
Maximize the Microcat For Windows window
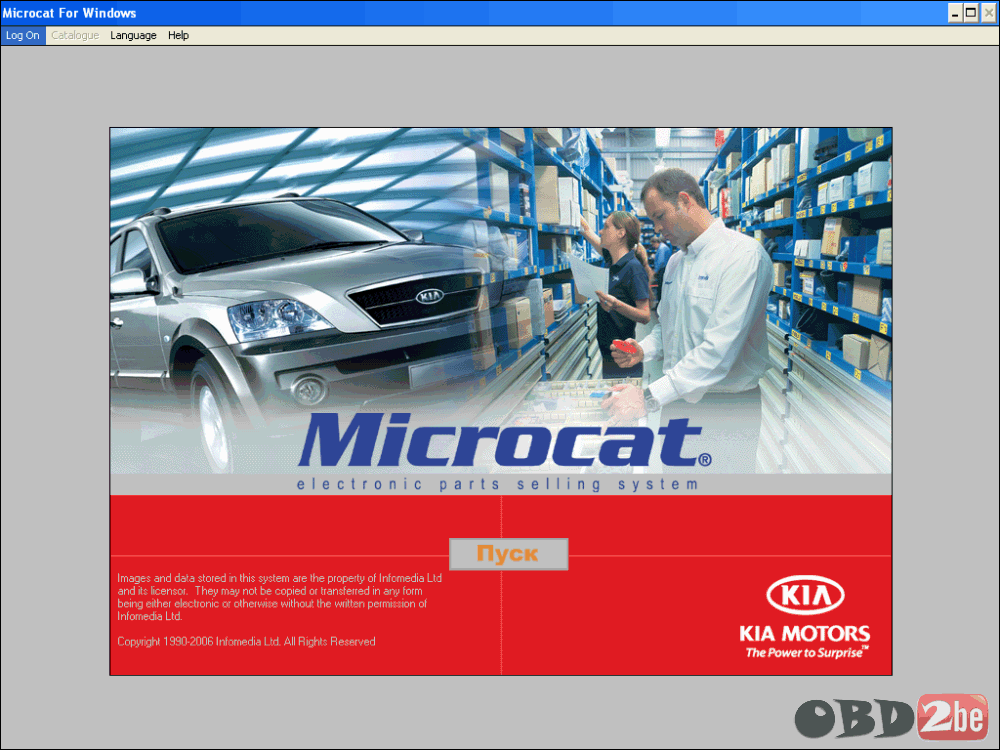(x=971, y=13)
